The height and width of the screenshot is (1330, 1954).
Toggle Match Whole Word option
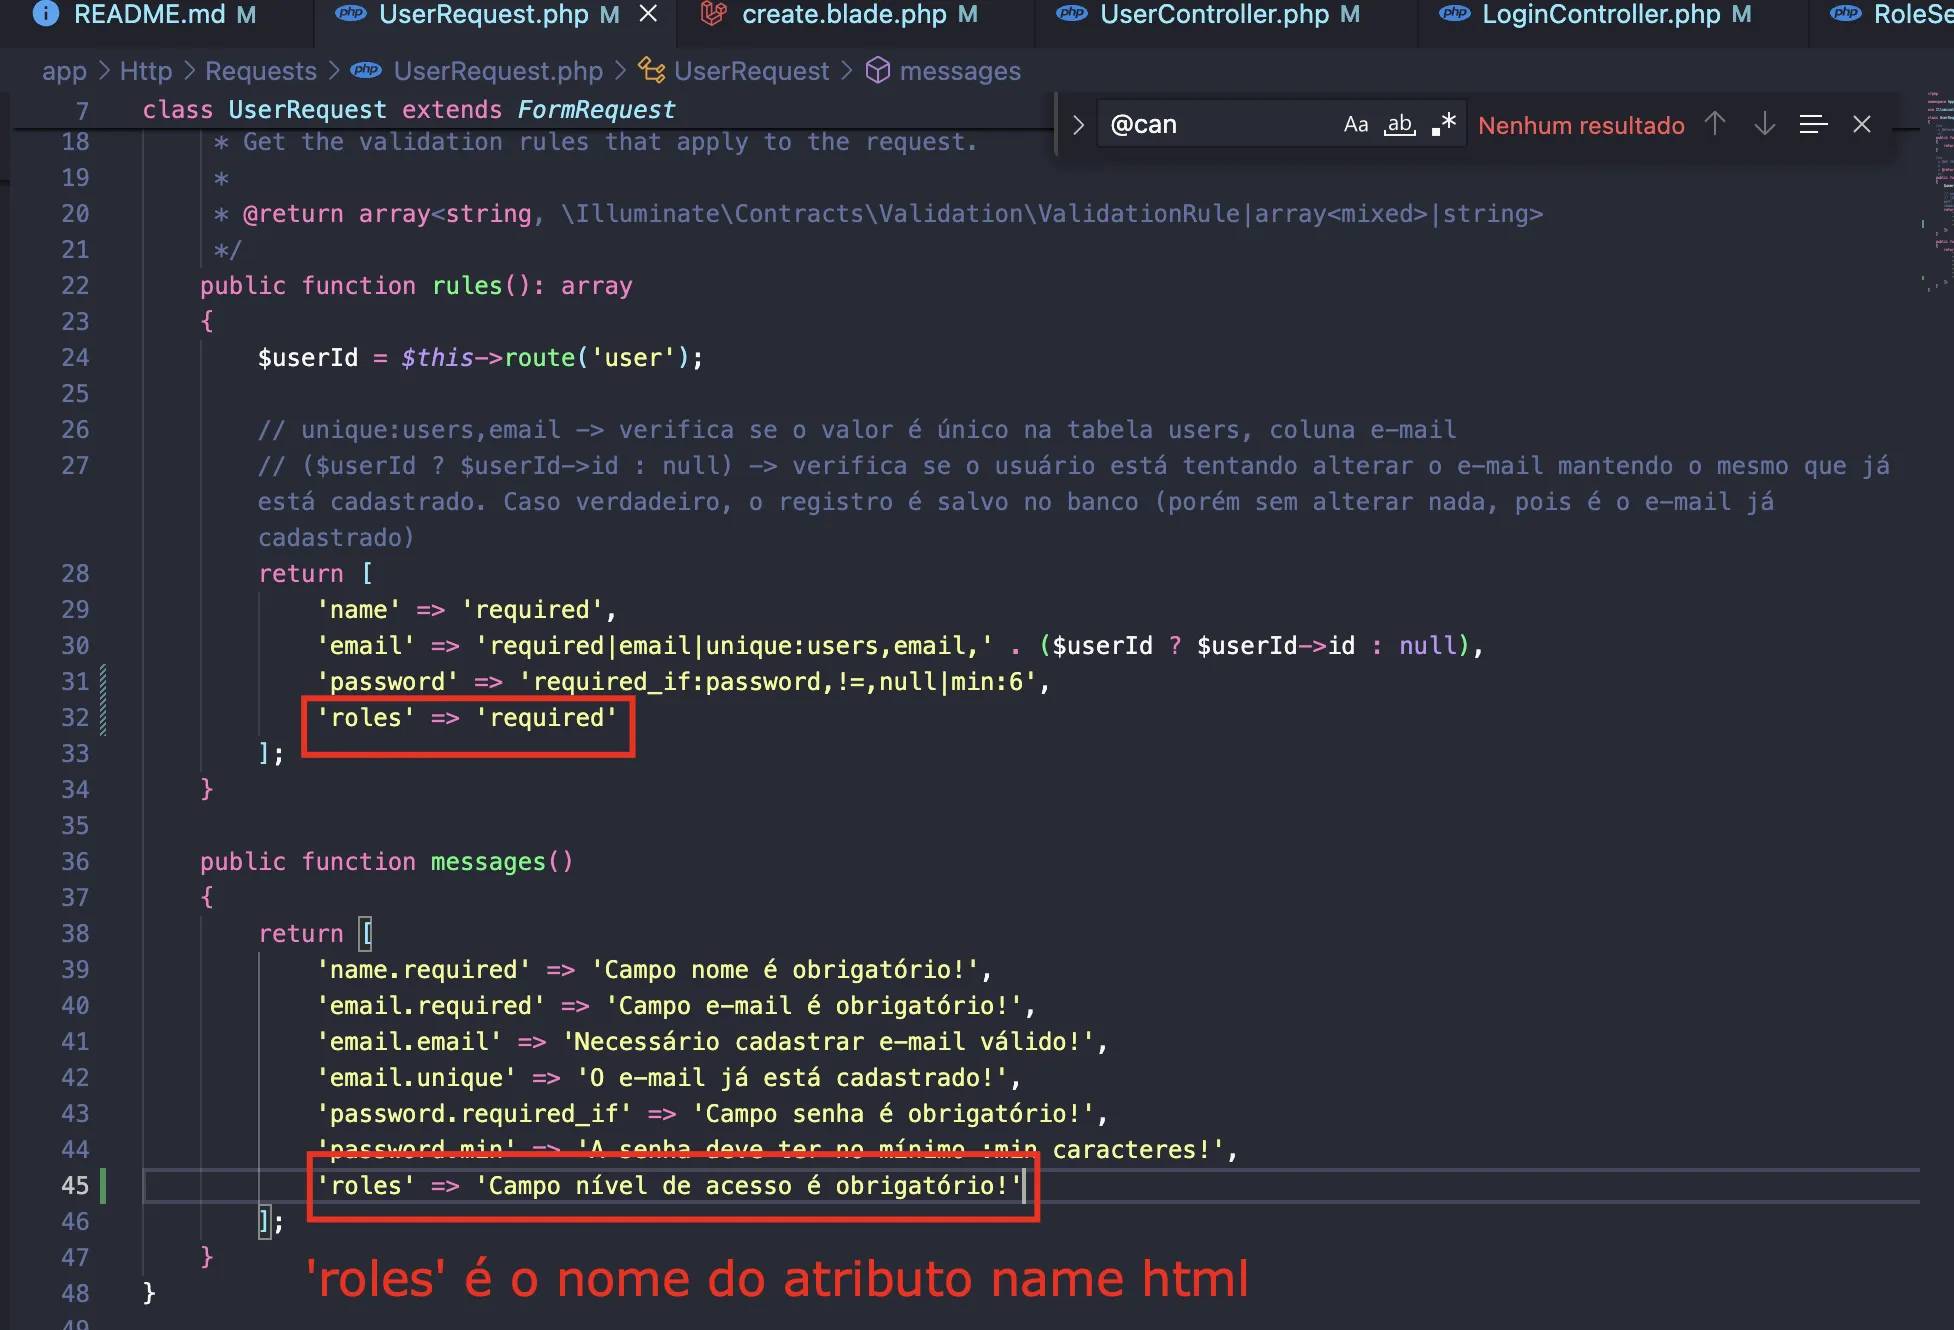click(x=1399, y=125)
